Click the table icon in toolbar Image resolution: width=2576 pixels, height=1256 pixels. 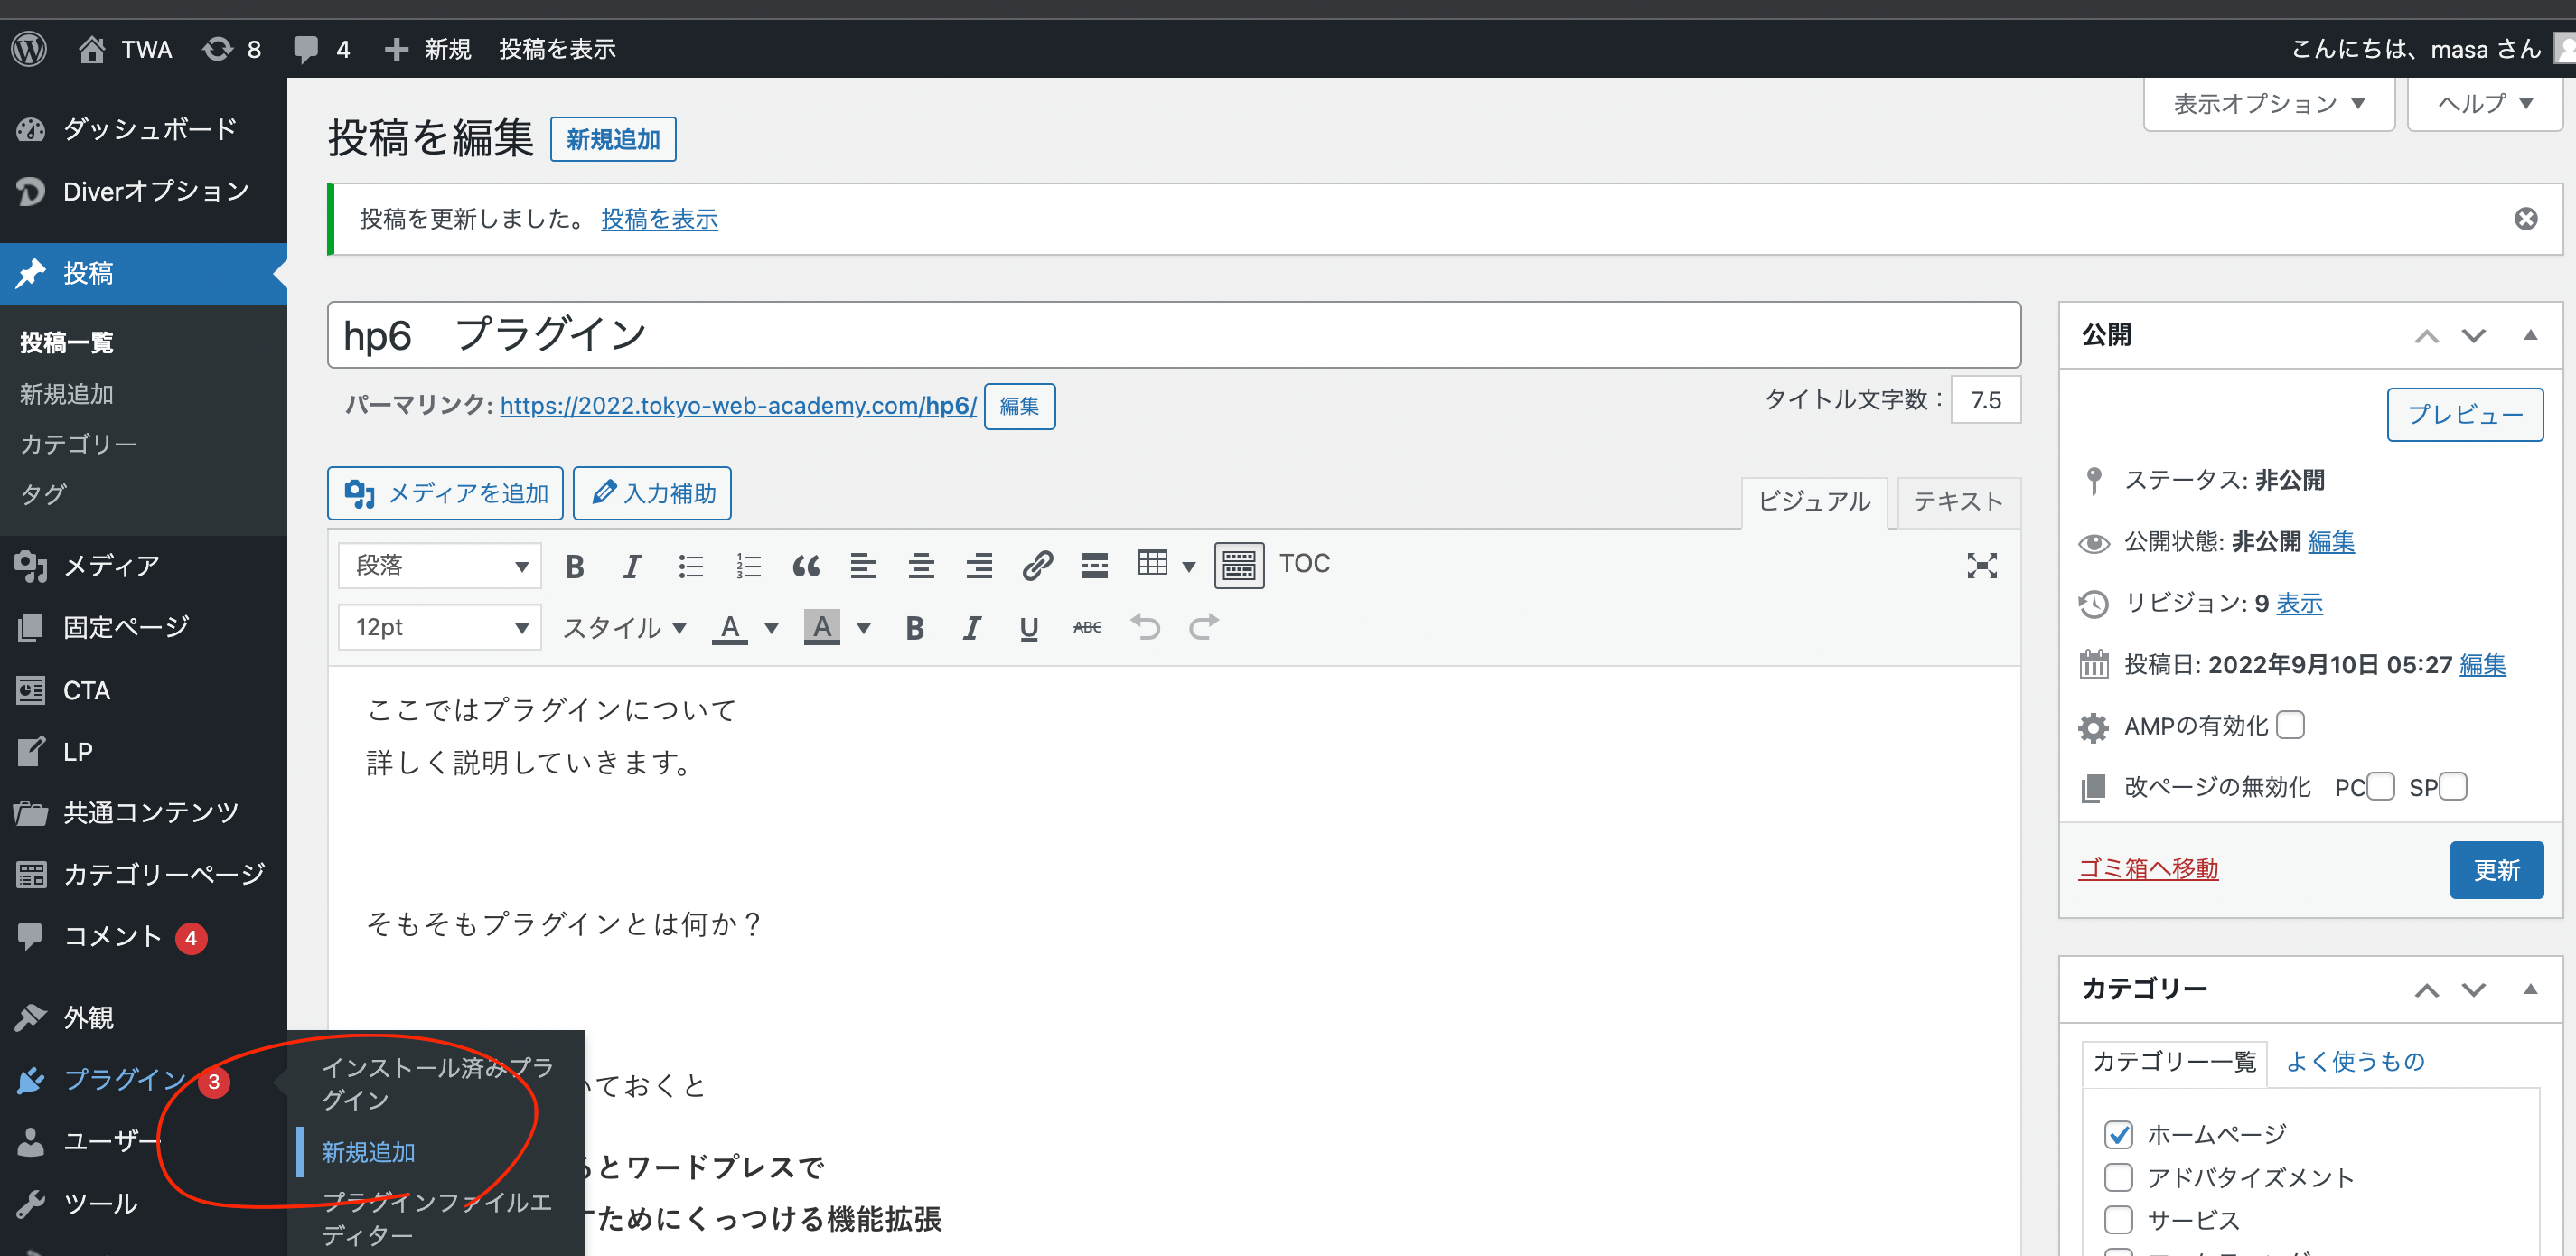[1152, 564]
